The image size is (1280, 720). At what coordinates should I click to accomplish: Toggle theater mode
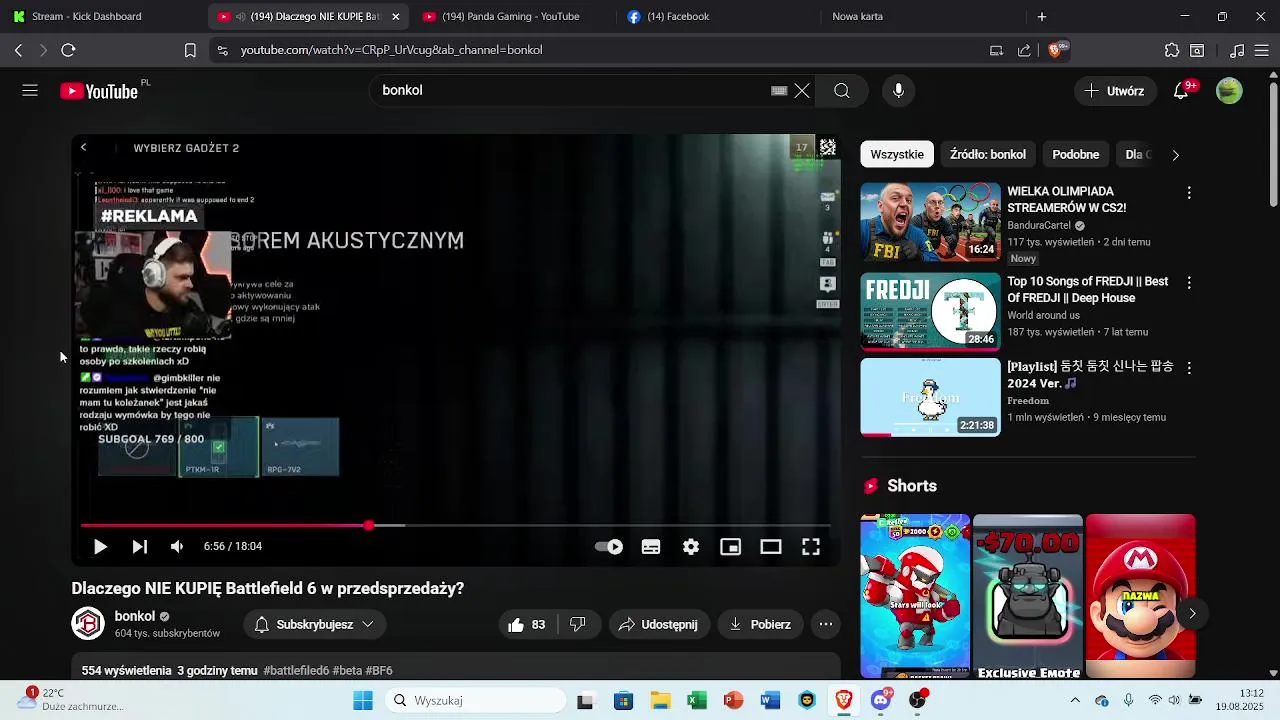771,547
